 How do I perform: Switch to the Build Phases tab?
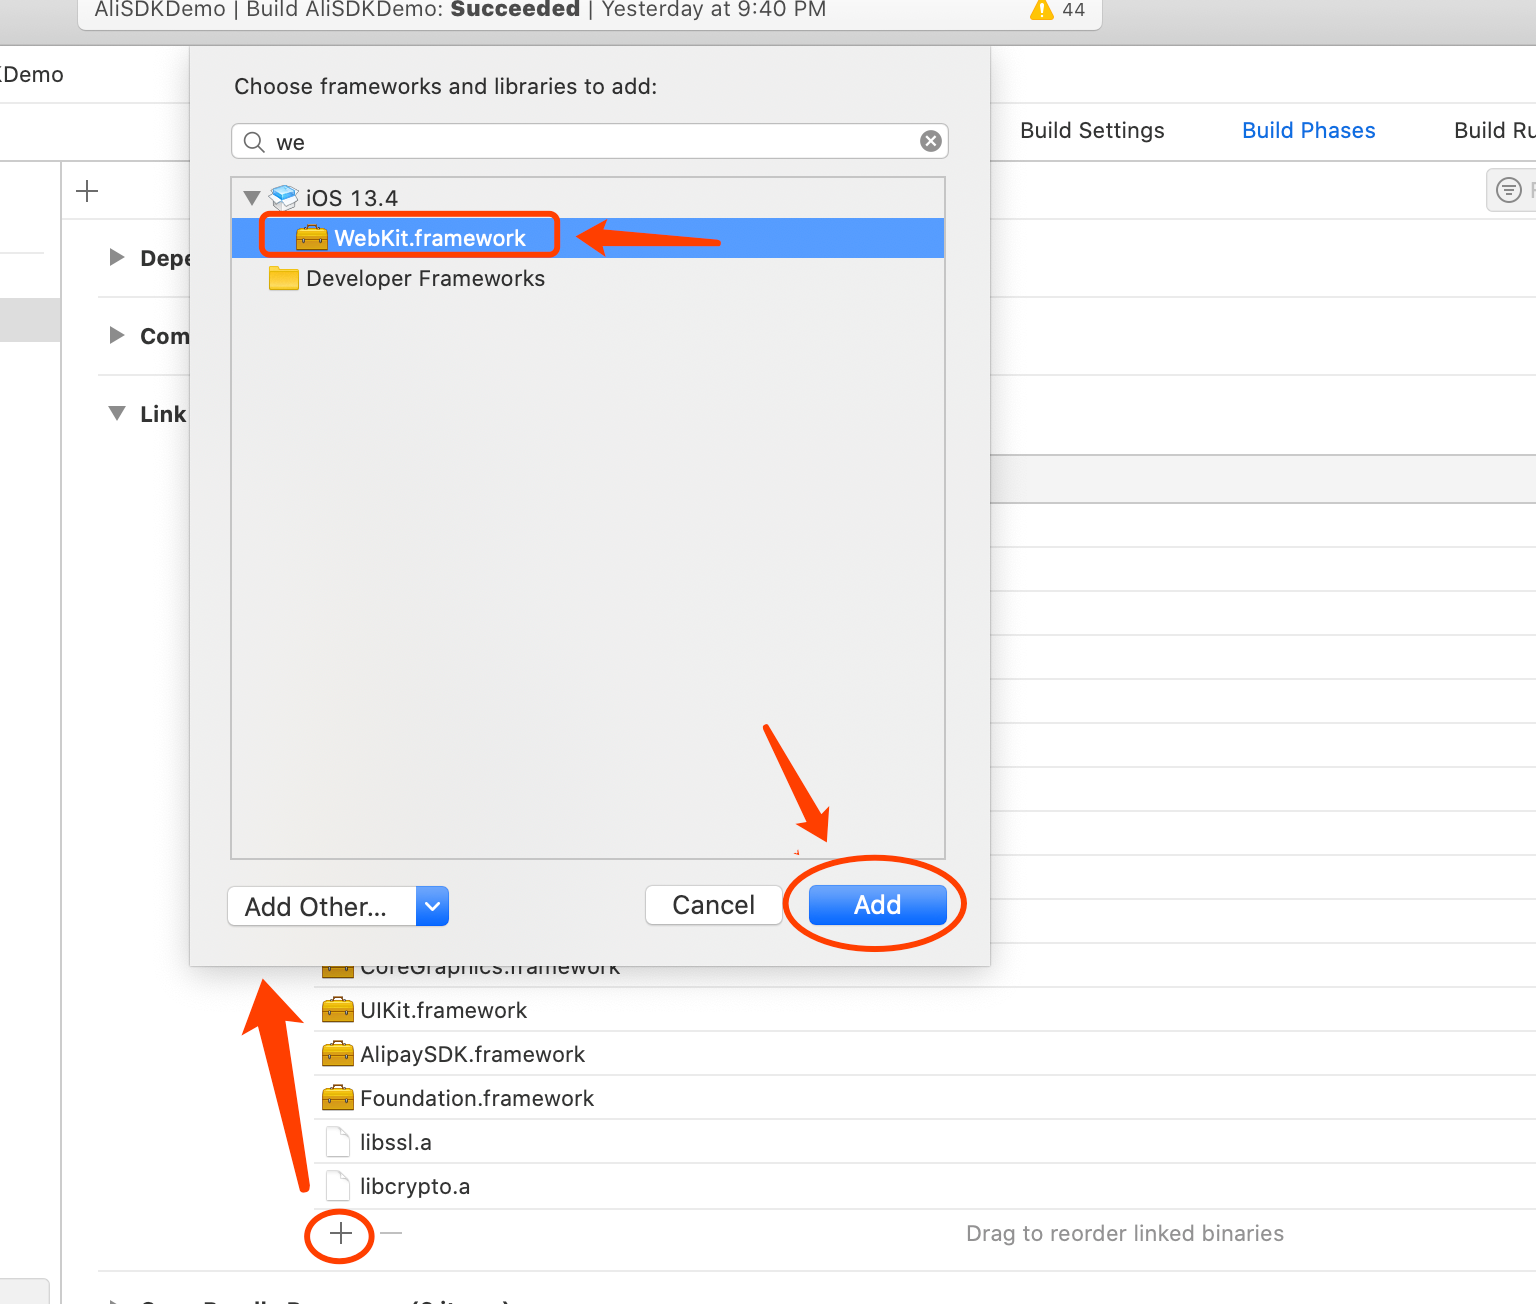tap(1308, 130)
